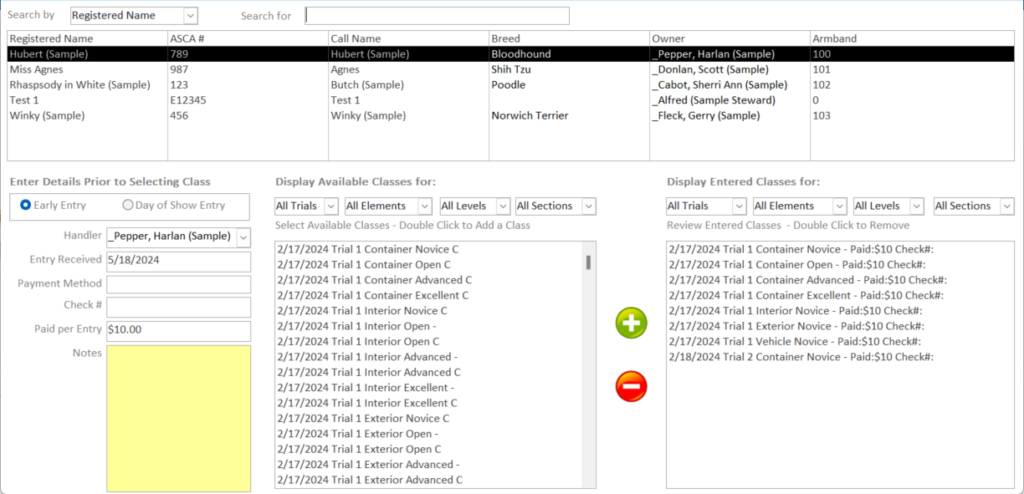This screenshot has height=494, width=1024.
Task: Open the Handler dropdown
Action: (244, 237)
